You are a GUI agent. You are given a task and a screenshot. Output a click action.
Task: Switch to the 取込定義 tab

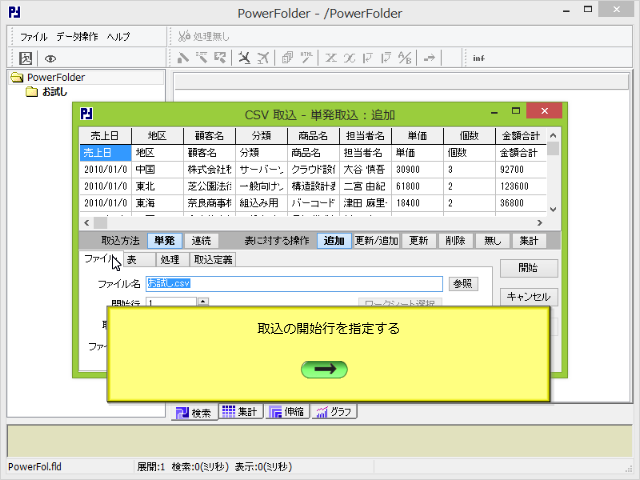(x=213, y=260)
